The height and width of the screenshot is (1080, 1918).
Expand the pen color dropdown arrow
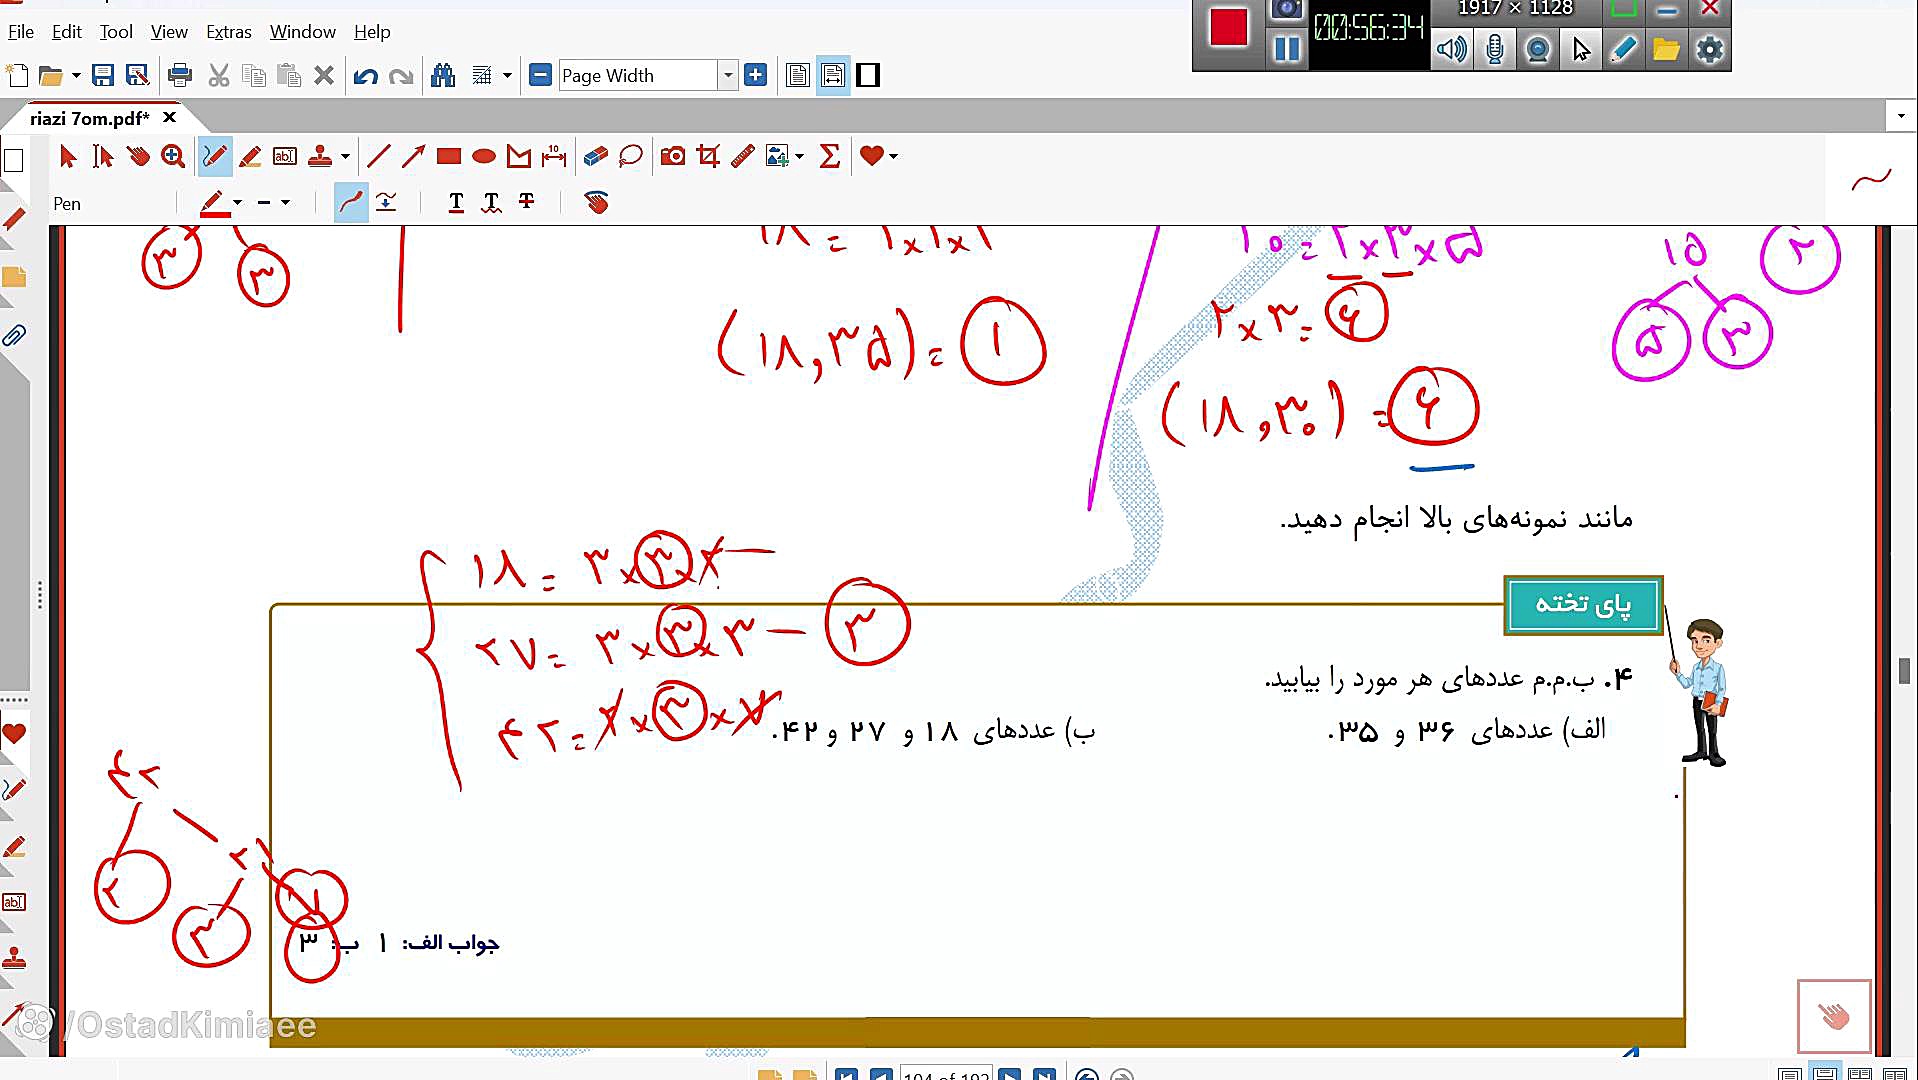[x=237, y=203]
